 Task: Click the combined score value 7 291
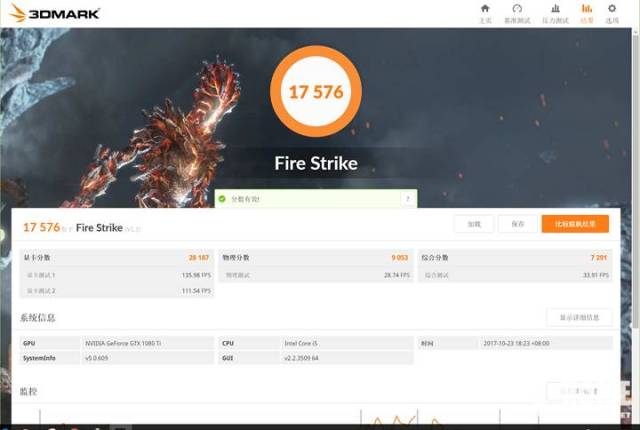coord(599,257)
